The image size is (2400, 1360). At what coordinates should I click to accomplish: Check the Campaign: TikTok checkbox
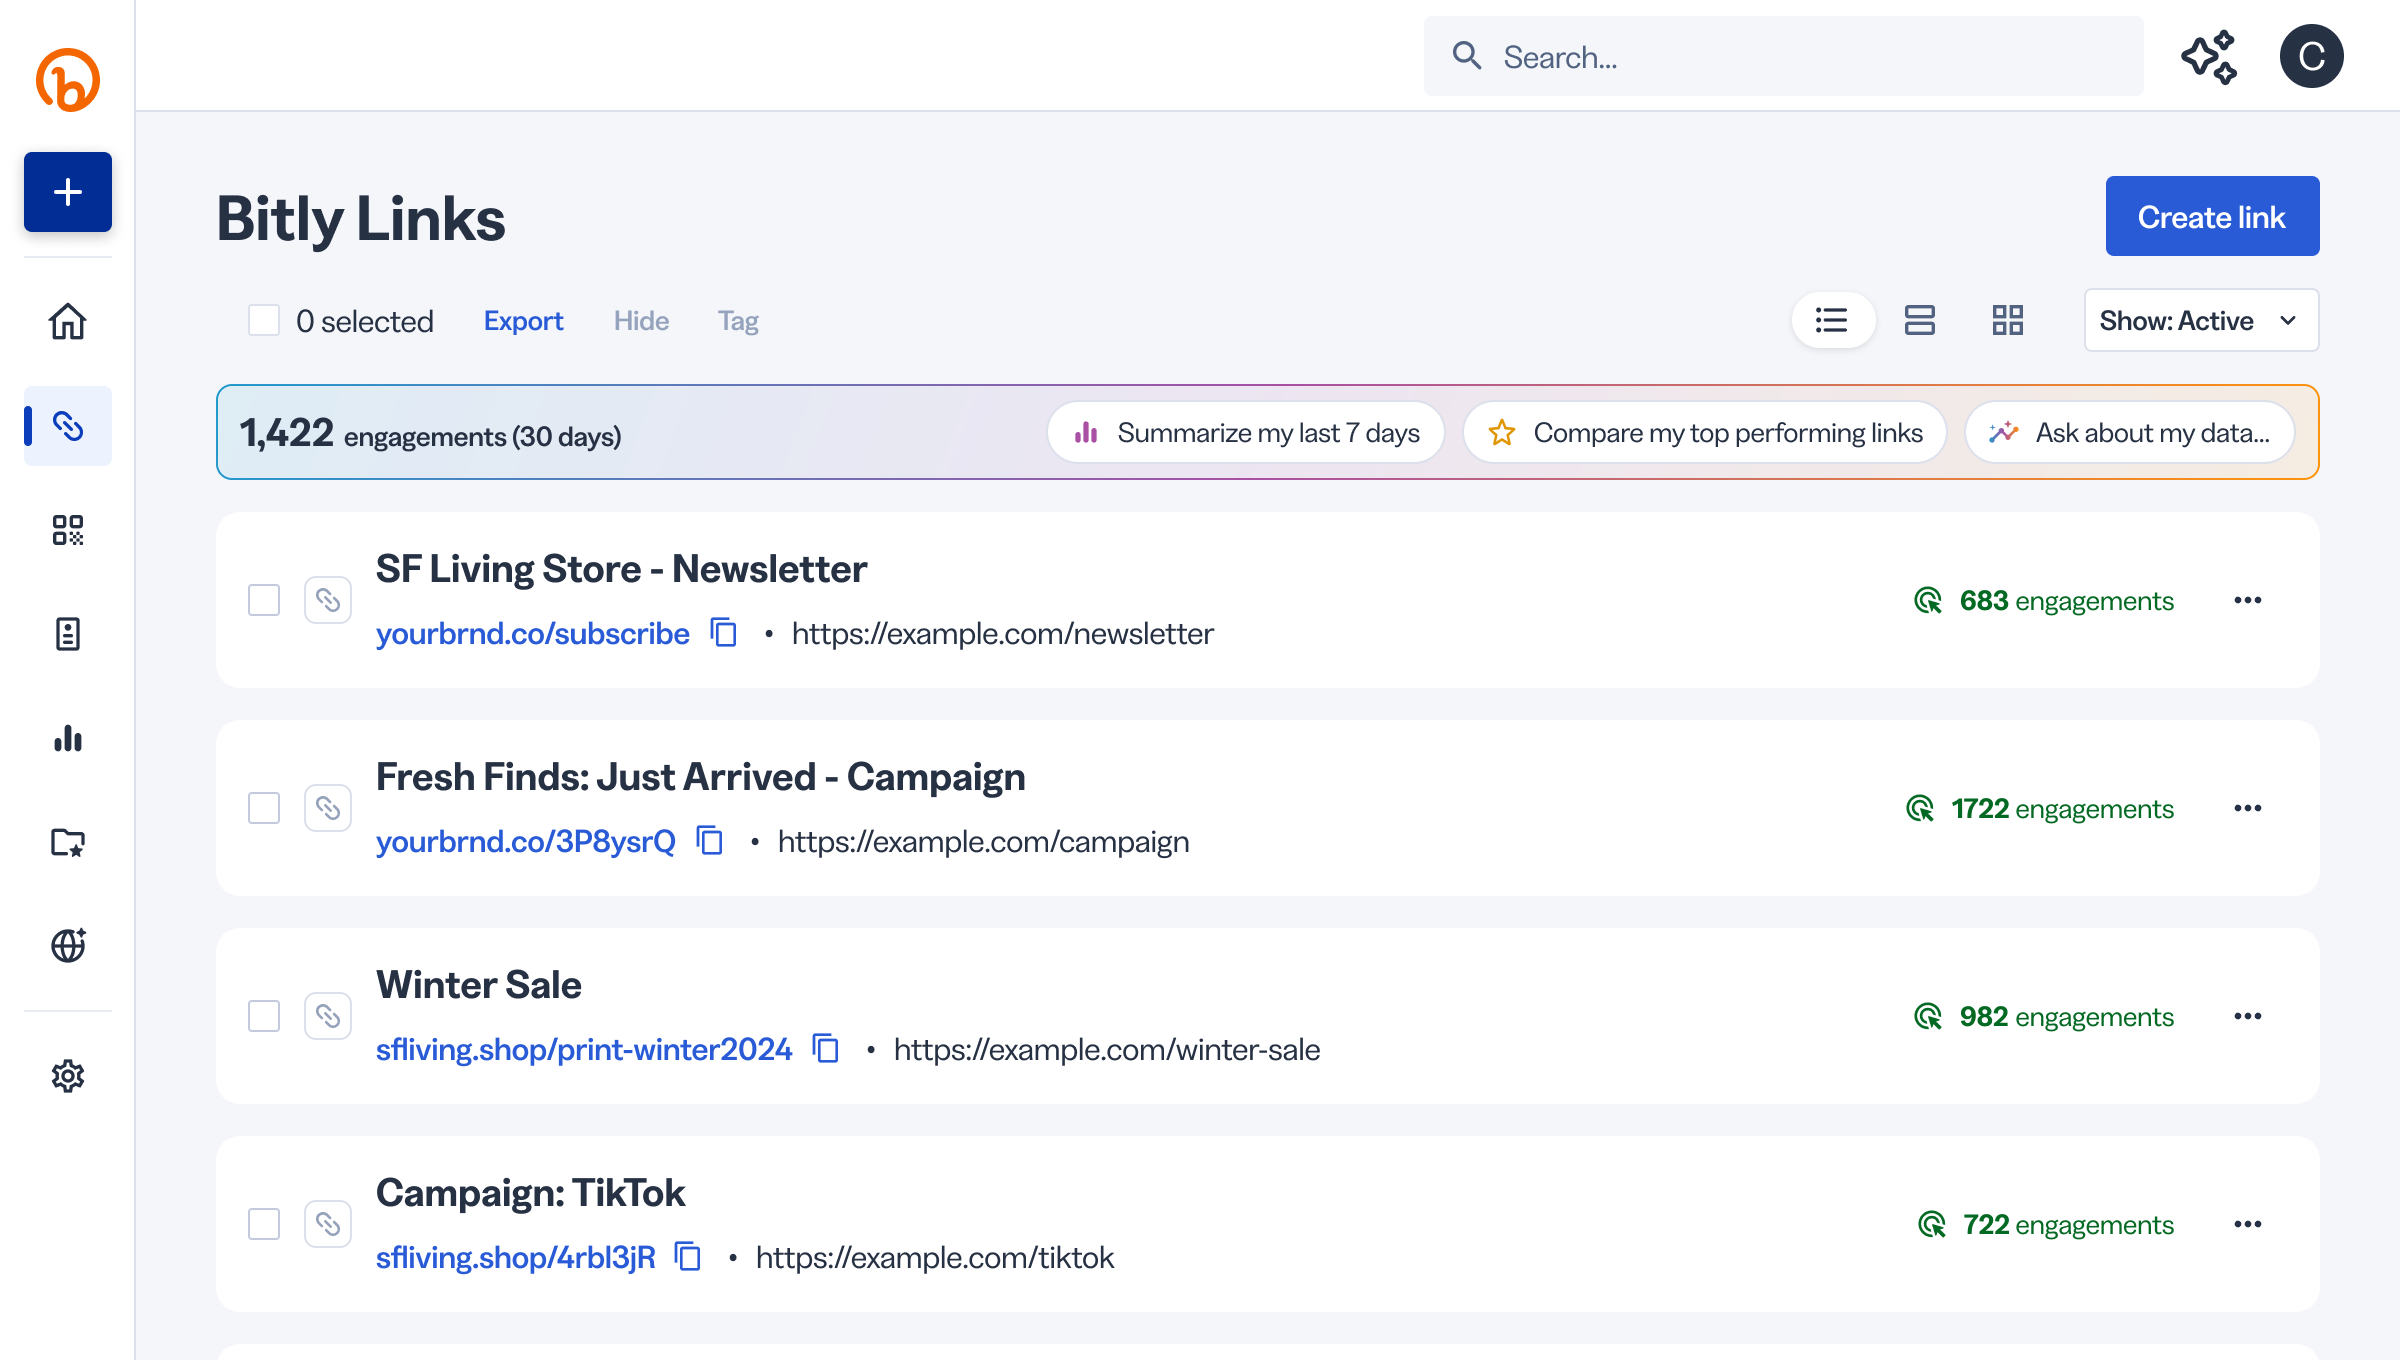coord(264,1224)
